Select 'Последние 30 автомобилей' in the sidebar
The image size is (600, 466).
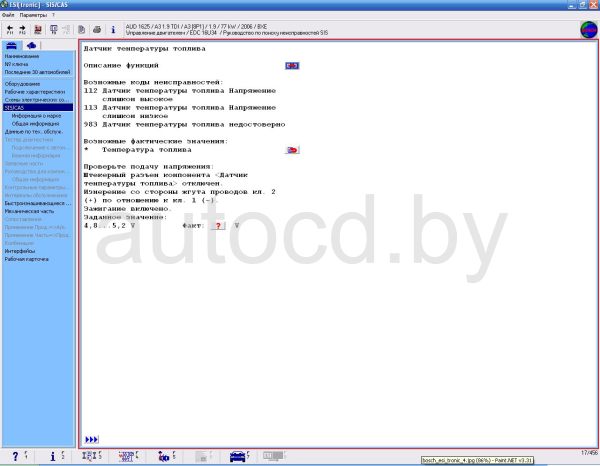tap(38, 72)
